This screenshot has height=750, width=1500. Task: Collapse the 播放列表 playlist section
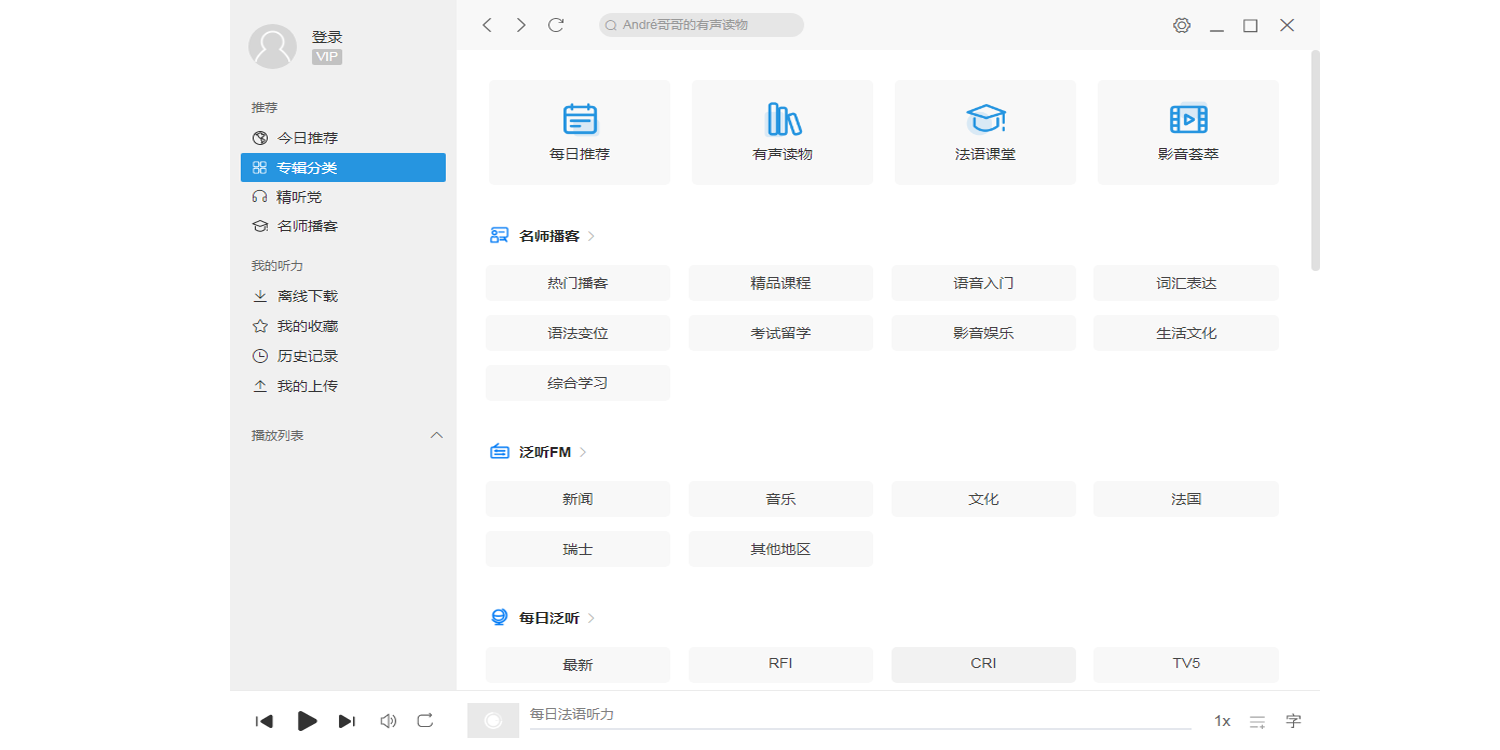click(x=436, y=435)
